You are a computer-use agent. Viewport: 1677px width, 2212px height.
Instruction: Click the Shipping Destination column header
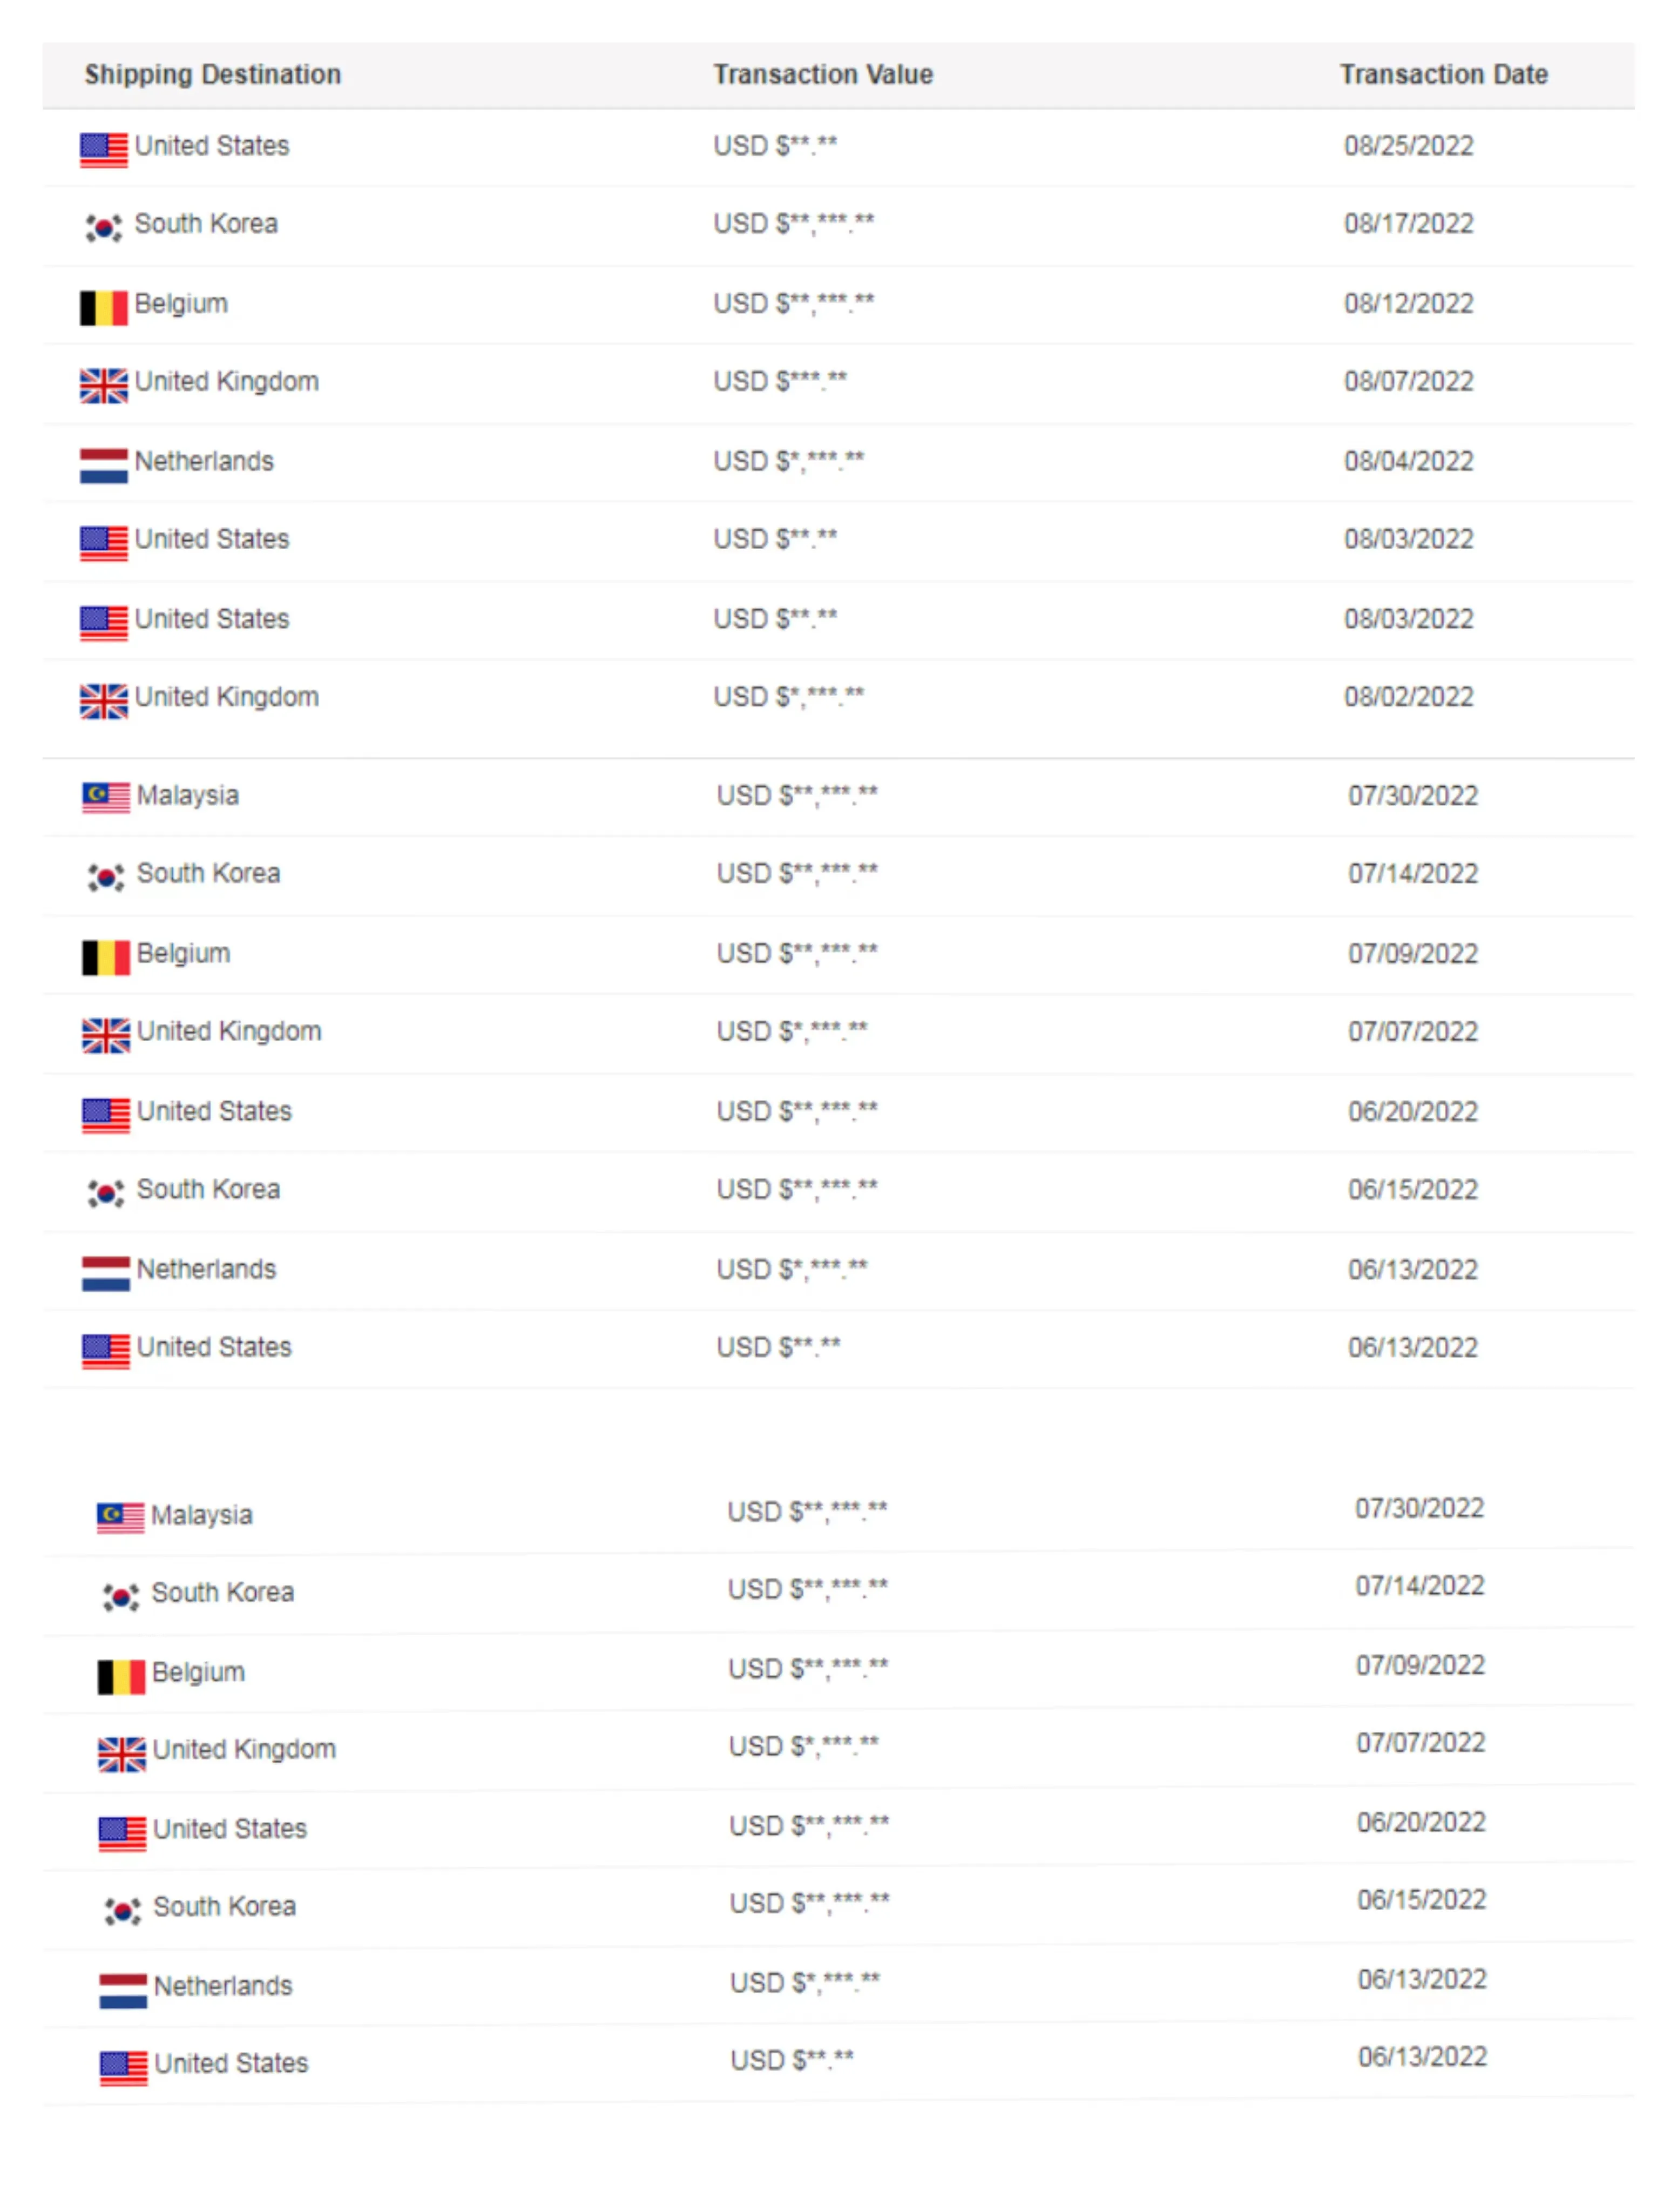click(213, 74)
